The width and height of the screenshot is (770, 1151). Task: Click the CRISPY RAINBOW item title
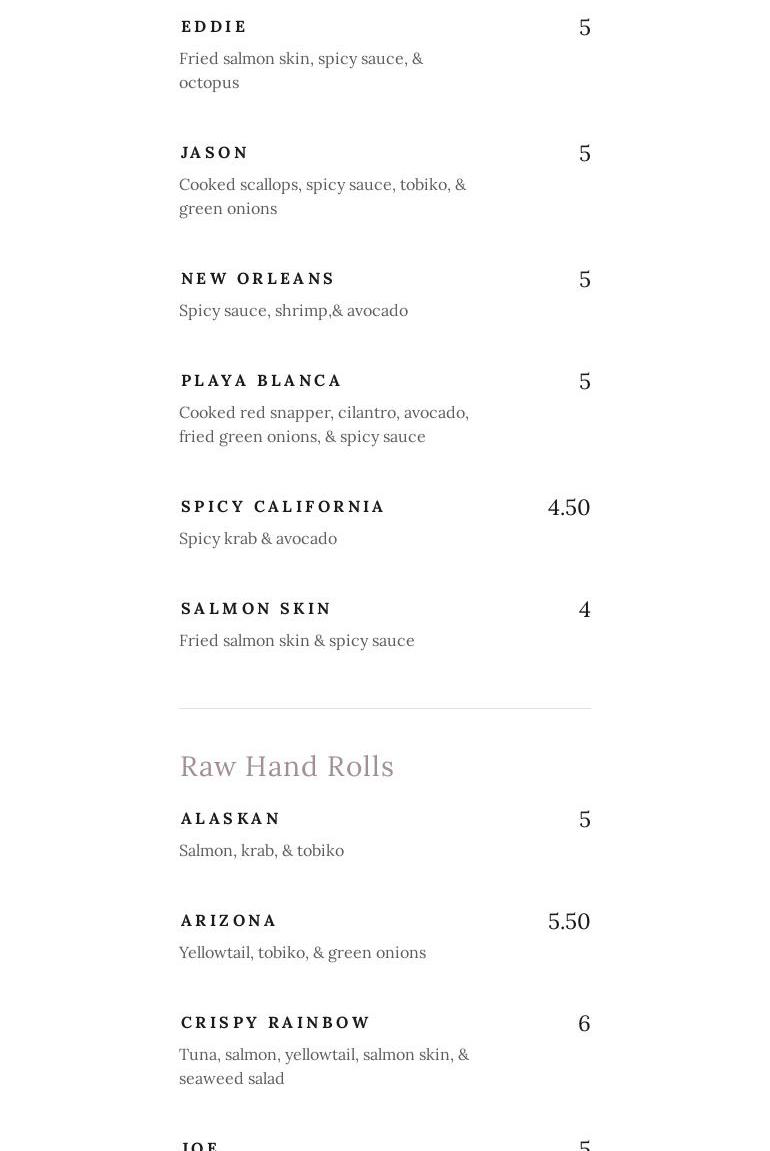pos(275,1023)
